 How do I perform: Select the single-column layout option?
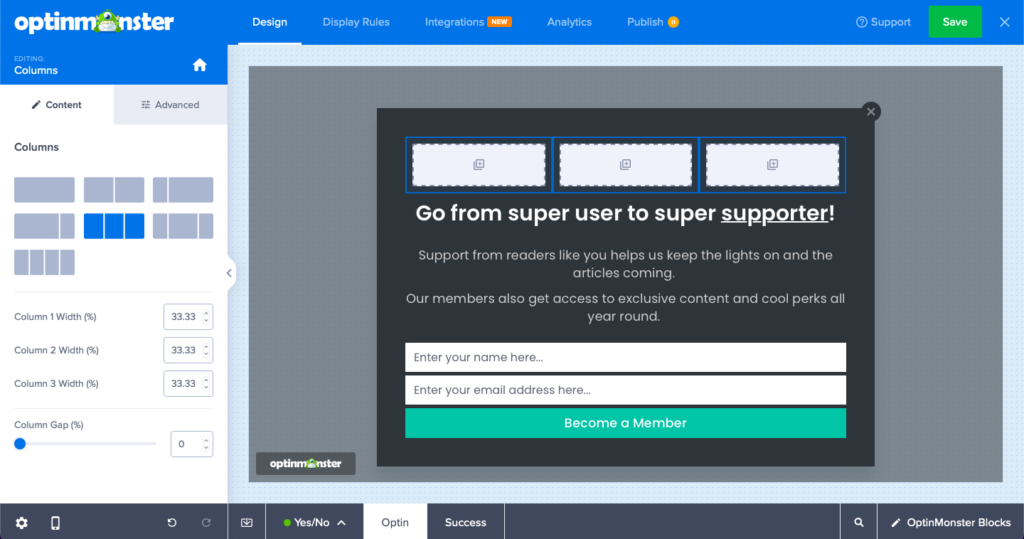point(44,190)
